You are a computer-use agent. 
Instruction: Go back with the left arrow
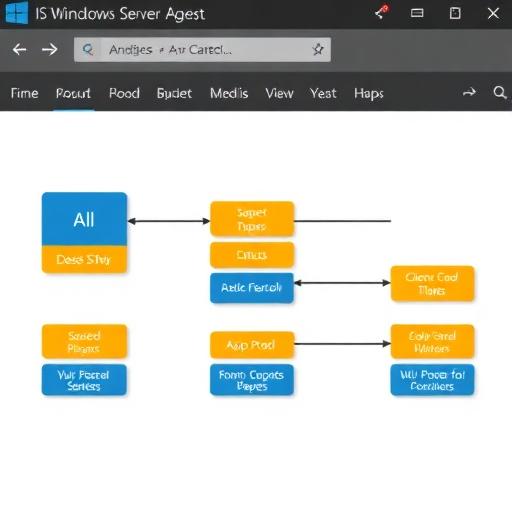tap(19, 50)
